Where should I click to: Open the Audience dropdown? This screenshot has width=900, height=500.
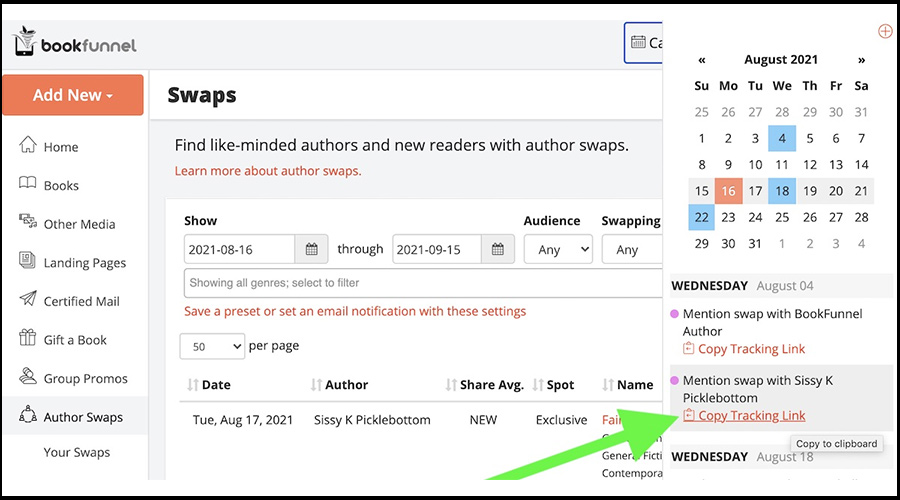[558, 249]
